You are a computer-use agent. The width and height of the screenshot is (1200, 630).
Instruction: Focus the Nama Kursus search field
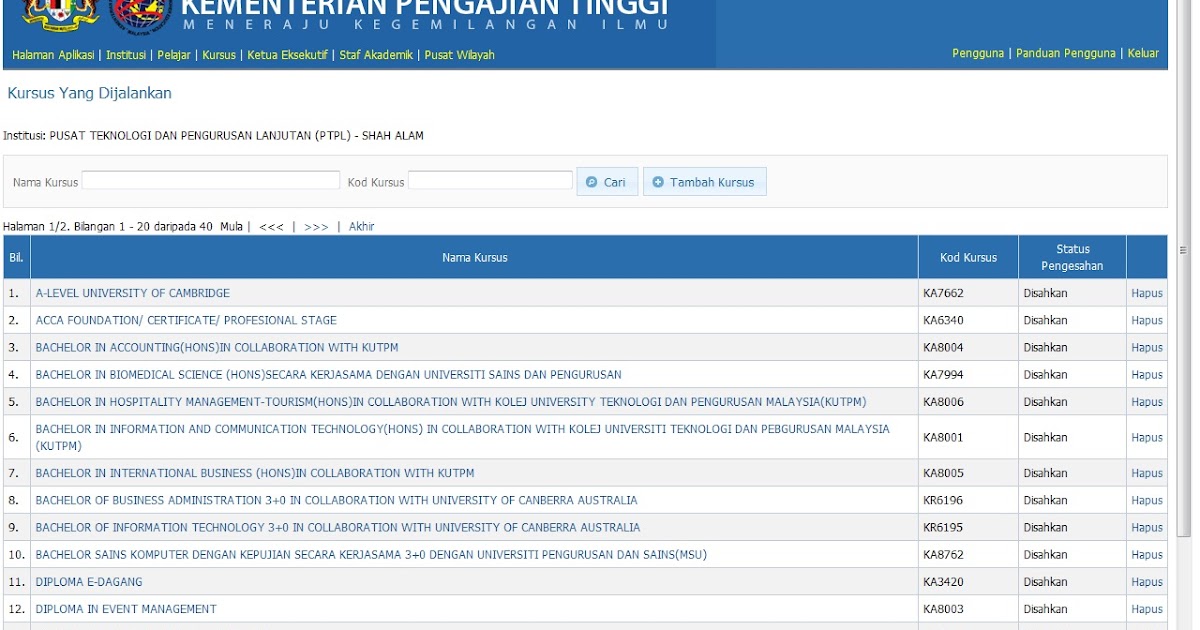point(211,181)
